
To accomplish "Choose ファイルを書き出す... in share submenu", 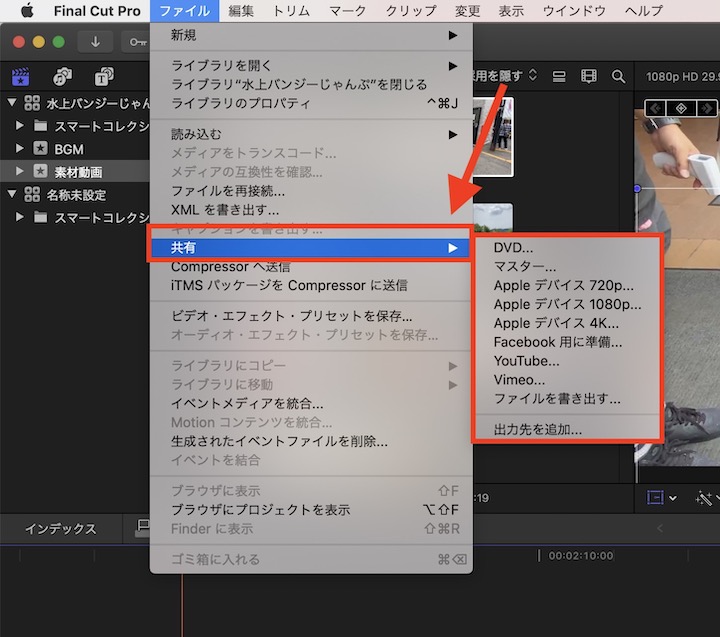I will pyautogui.click(x=568, y=399).
